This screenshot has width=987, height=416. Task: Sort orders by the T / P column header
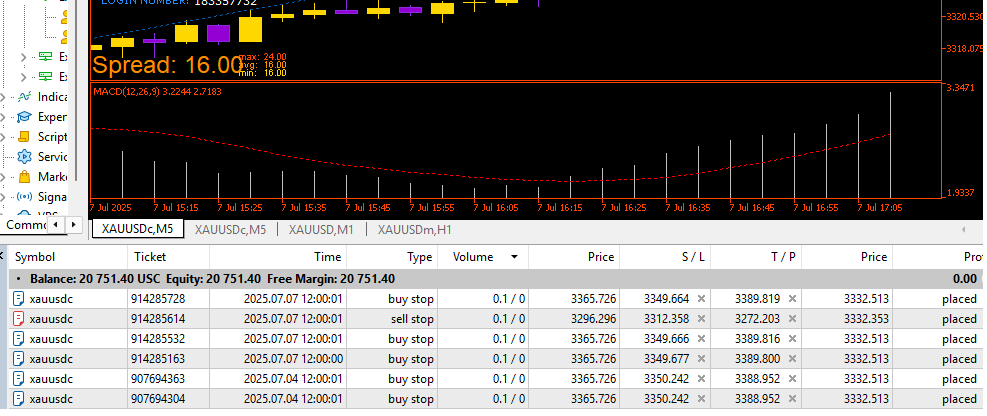tap(756, 257)
